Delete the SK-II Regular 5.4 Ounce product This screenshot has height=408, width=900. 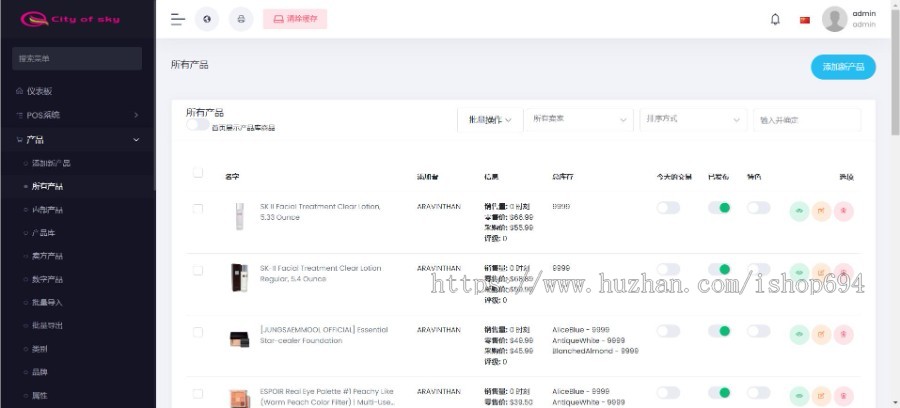pyautogui.click(x=844, y=273)
